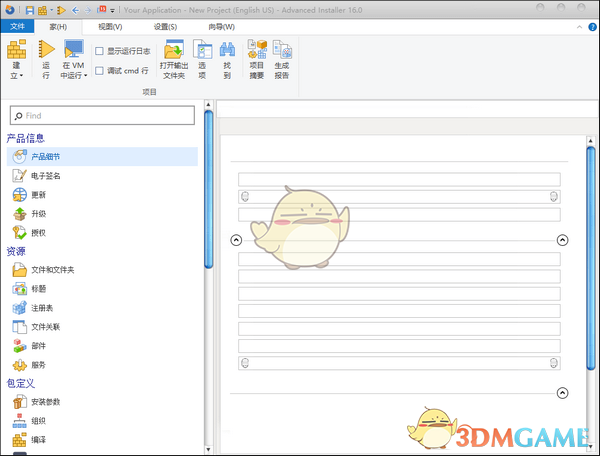This screenshot has width=600, height=456.
Task: Collapse bottom section via circular chevron
Action: point(562,393)
